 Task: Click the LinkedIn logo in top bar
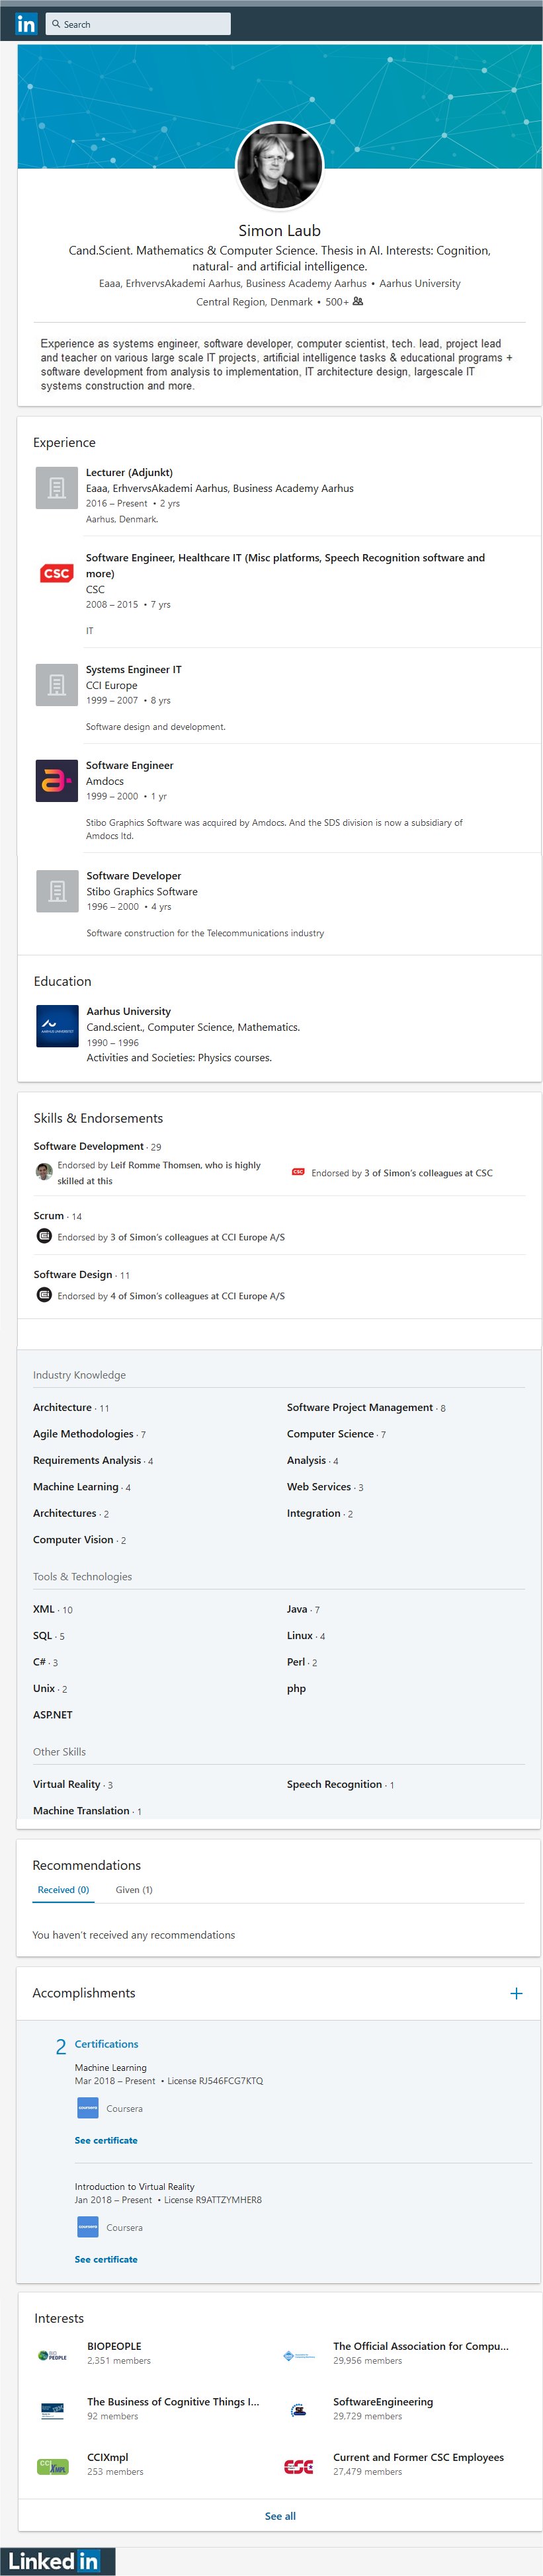(26, 24)
